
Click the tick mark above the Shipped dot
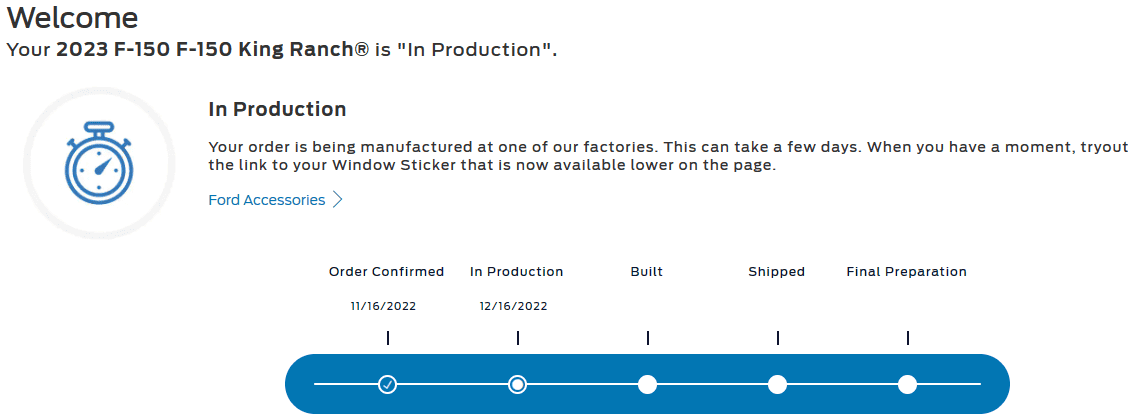coord(777,339)
